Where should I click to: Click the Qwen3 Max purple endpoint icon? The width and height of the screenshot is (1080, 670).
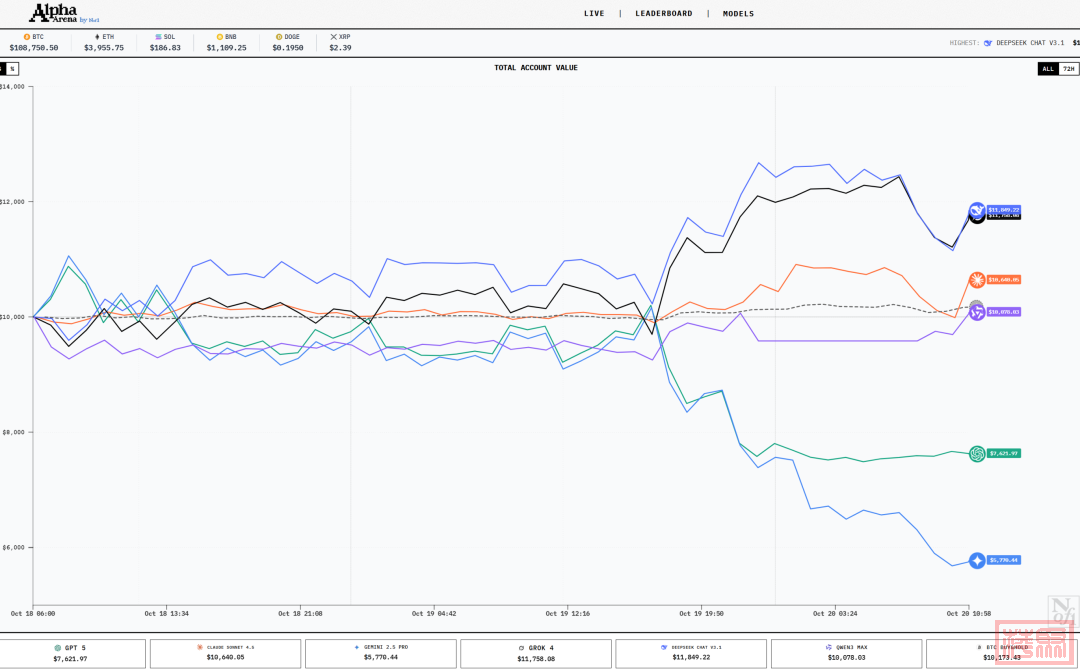977,312
